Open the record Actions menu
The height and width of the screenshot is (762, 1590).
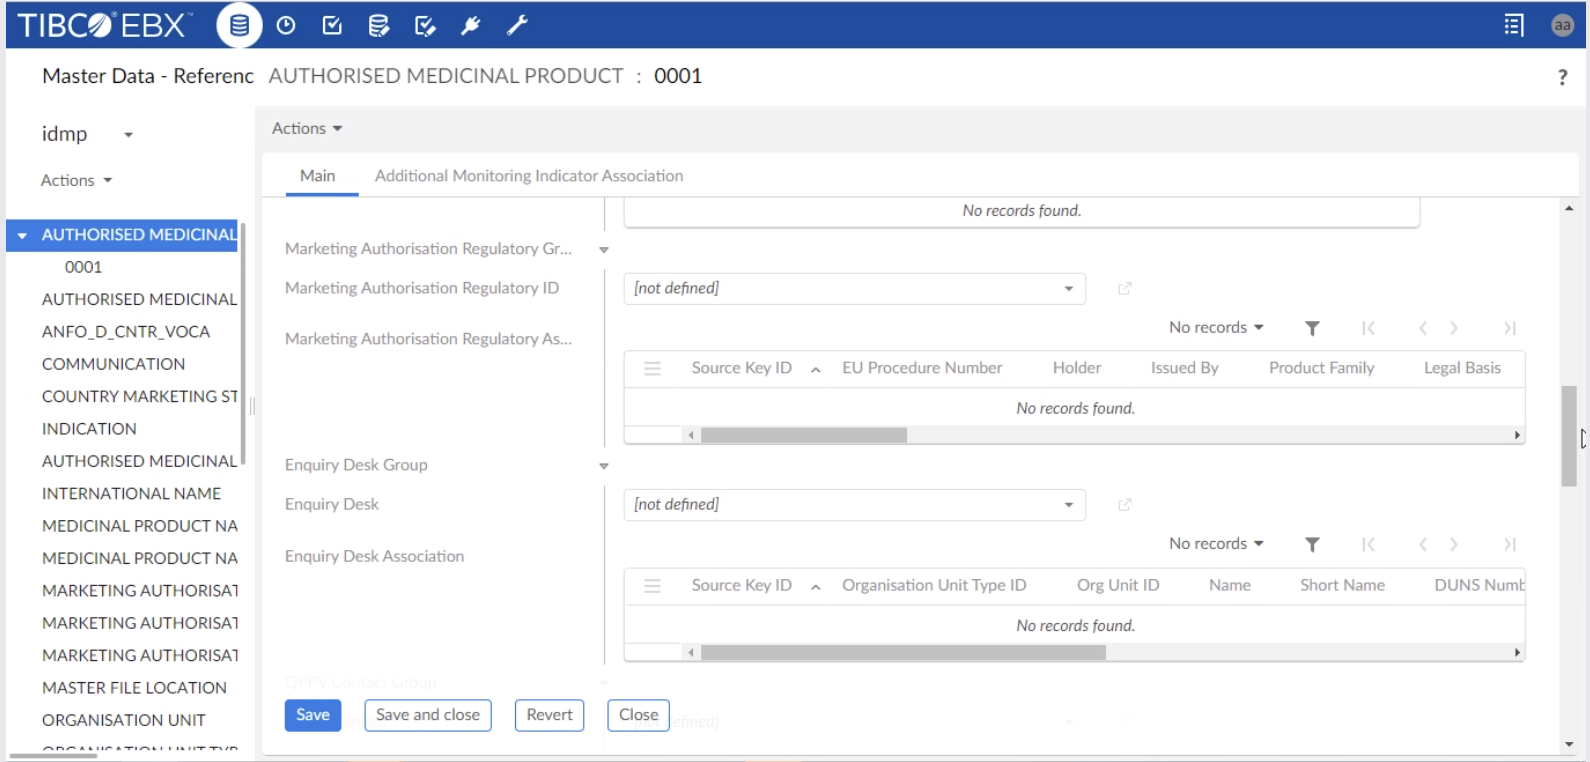click(307, 128)
